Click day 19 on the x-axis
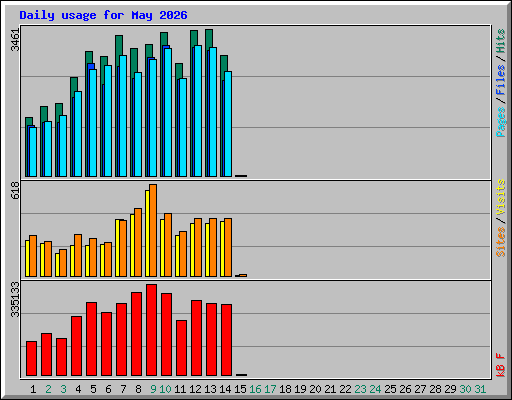This screenshot has height=400, width=512. click(x=300, y=389)
